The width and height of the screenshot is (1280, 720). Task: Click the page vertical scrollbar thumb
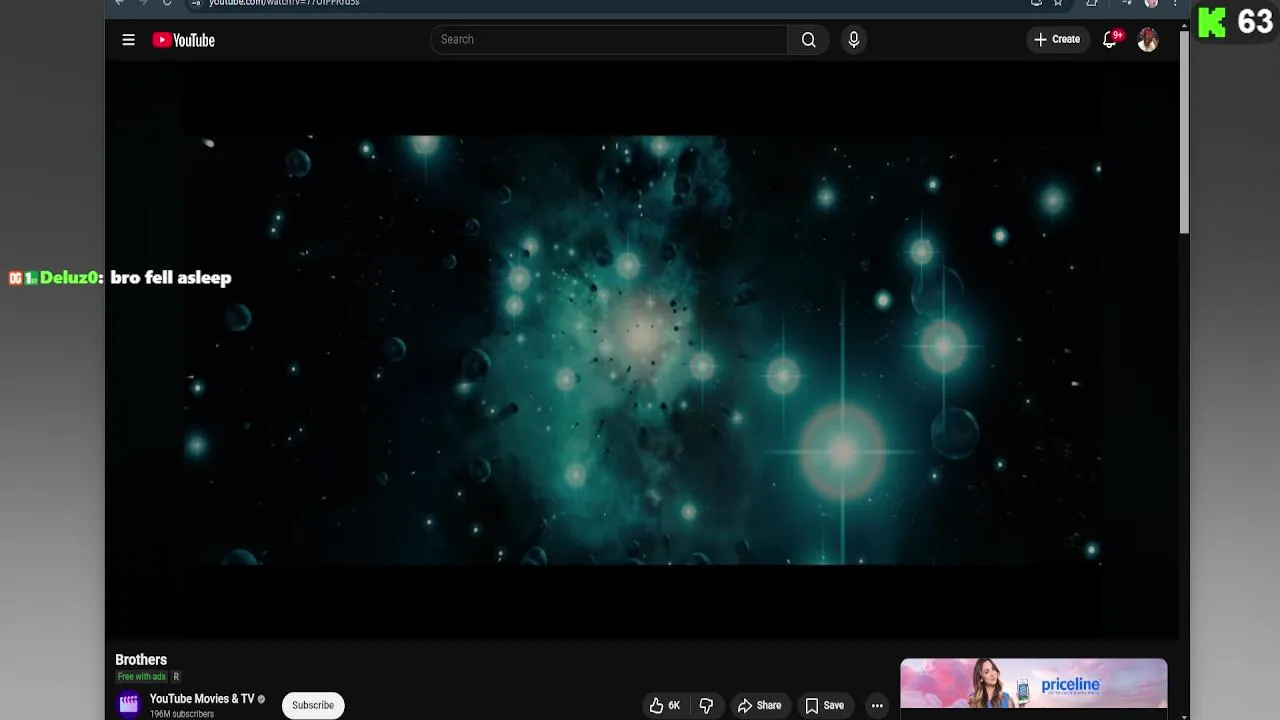1184,130
